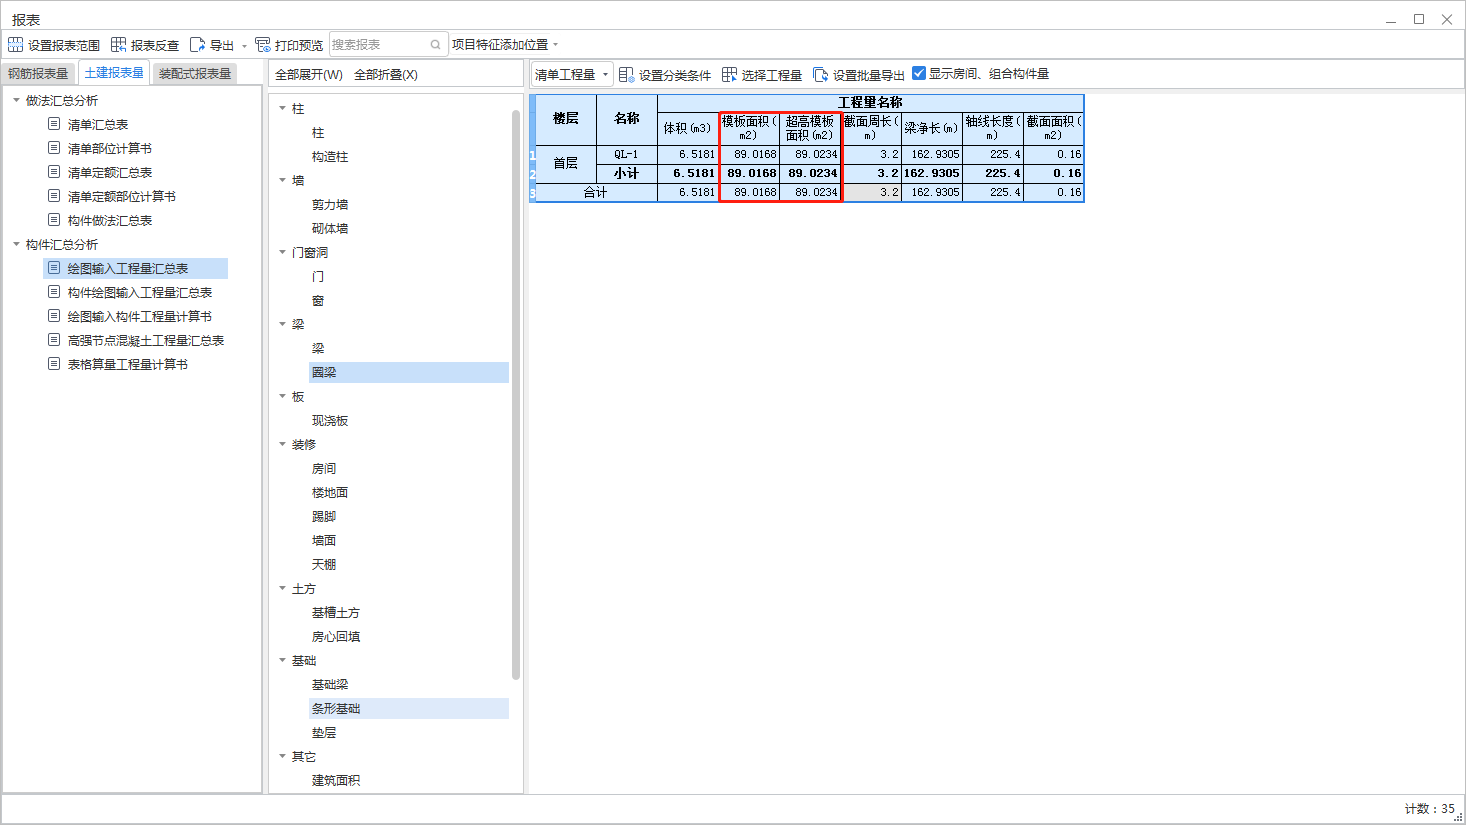Click the 模板面积 column header
The width and height of the screenshot is (1466, 825).
[x=749, y=128]
